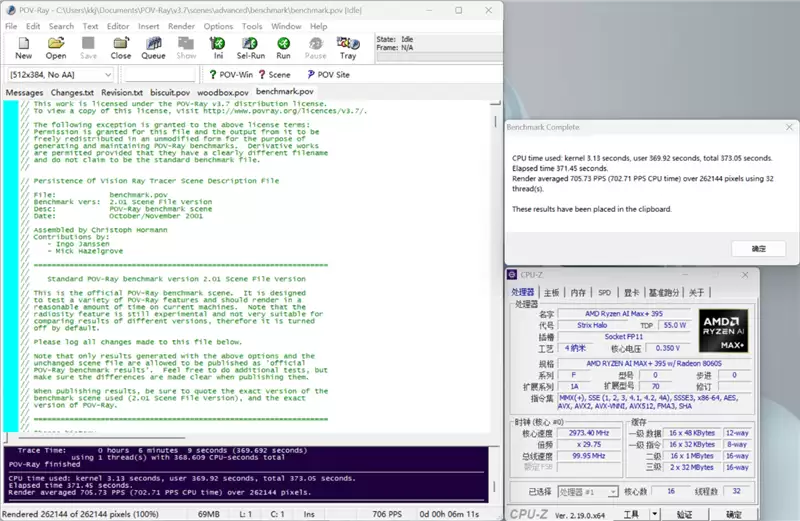Switch to the woodbox.pov tab
Image resolution: width=800 pixels, height=521 pixels.
pyautogui.click(x=222, y=92)
